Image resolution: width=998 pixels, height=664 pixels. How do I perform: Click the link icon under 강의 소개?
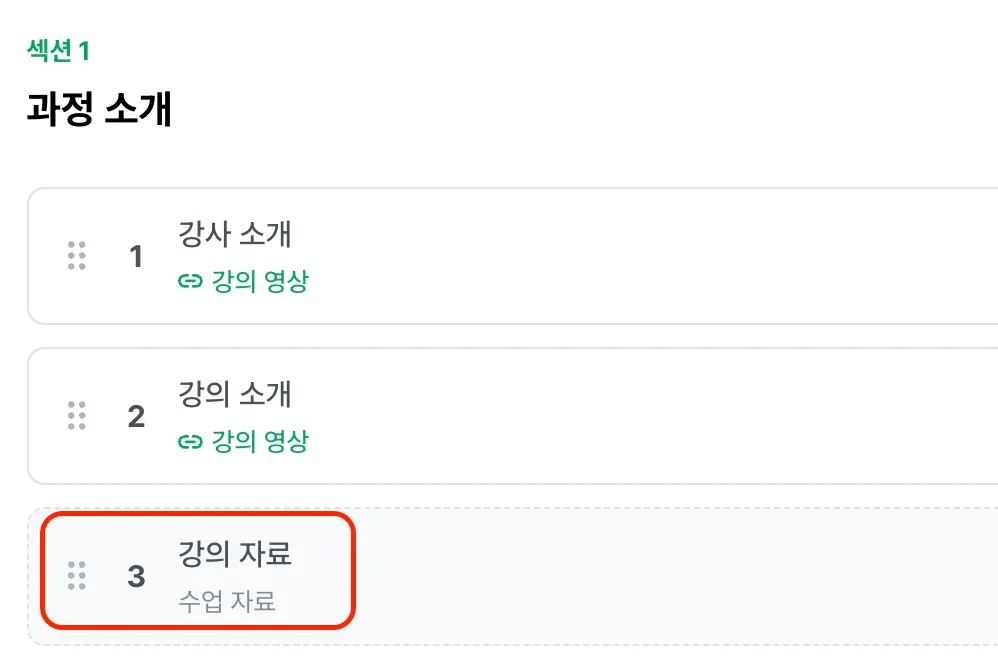[190, 441]
